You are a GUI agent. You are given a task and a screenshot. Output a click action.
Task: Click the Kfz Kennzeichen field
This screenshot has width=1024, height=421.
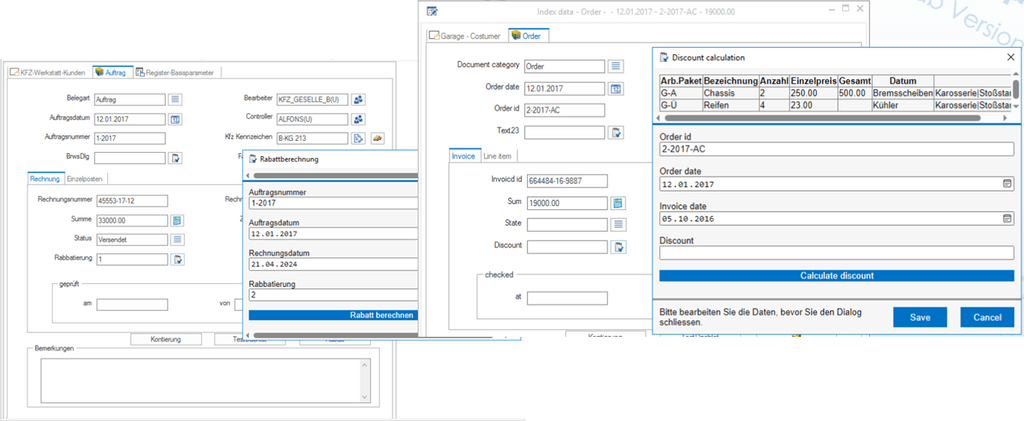[x=312, y=138]
